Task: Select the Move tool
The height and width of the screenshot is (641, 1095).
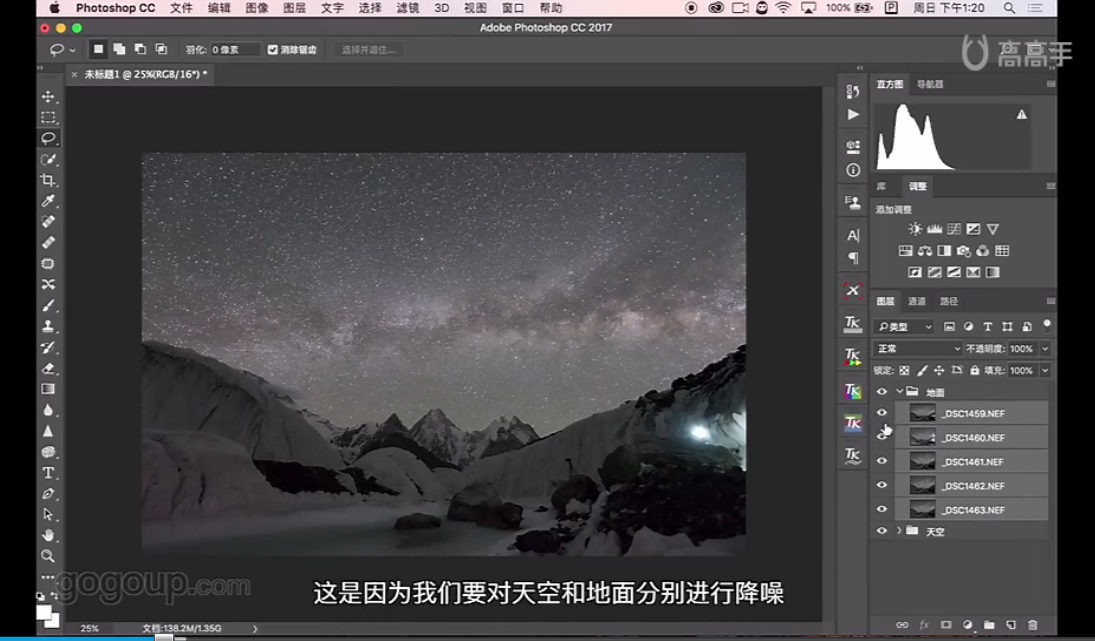Action: click(47, 96)
